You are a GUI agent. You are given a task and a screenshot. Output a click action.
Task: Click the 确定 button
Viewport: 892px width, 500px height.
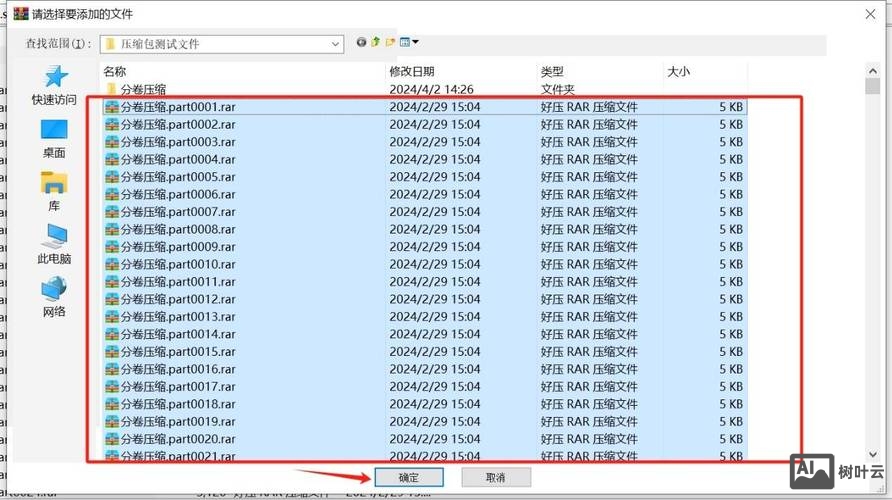click(409, 477)
